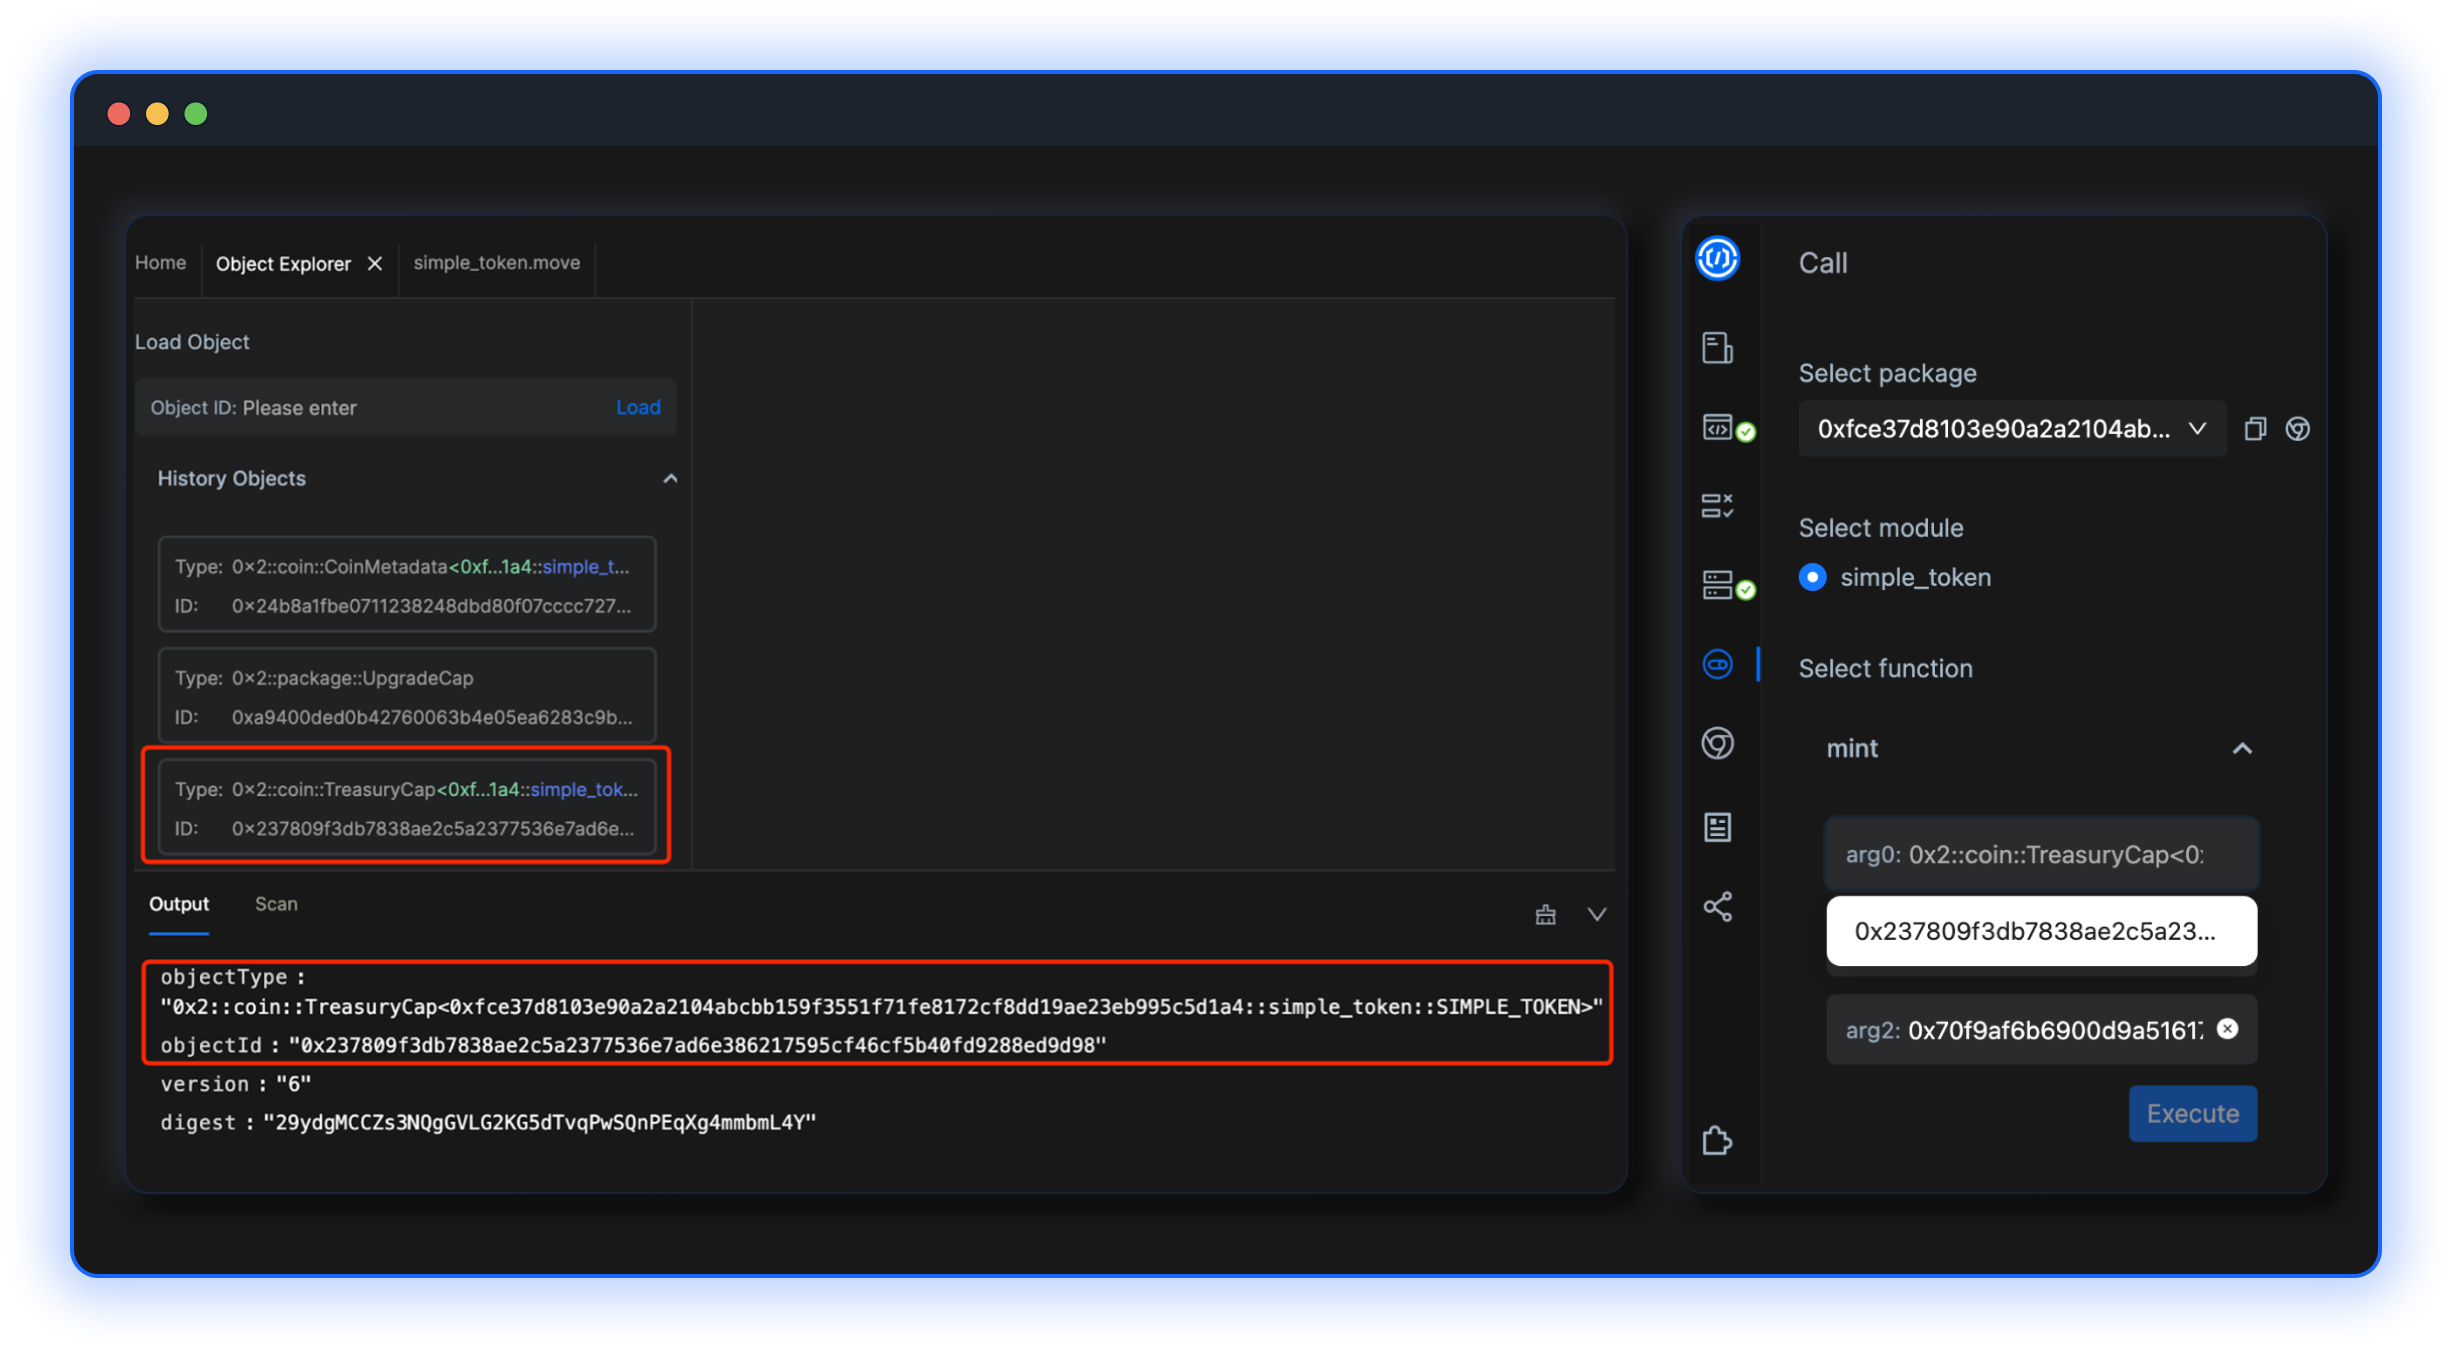Screen dimensions: 2452x1348
Task: Clear the output panel with the broom icon
Action: pyautogui.click(x=1545, y=914)
